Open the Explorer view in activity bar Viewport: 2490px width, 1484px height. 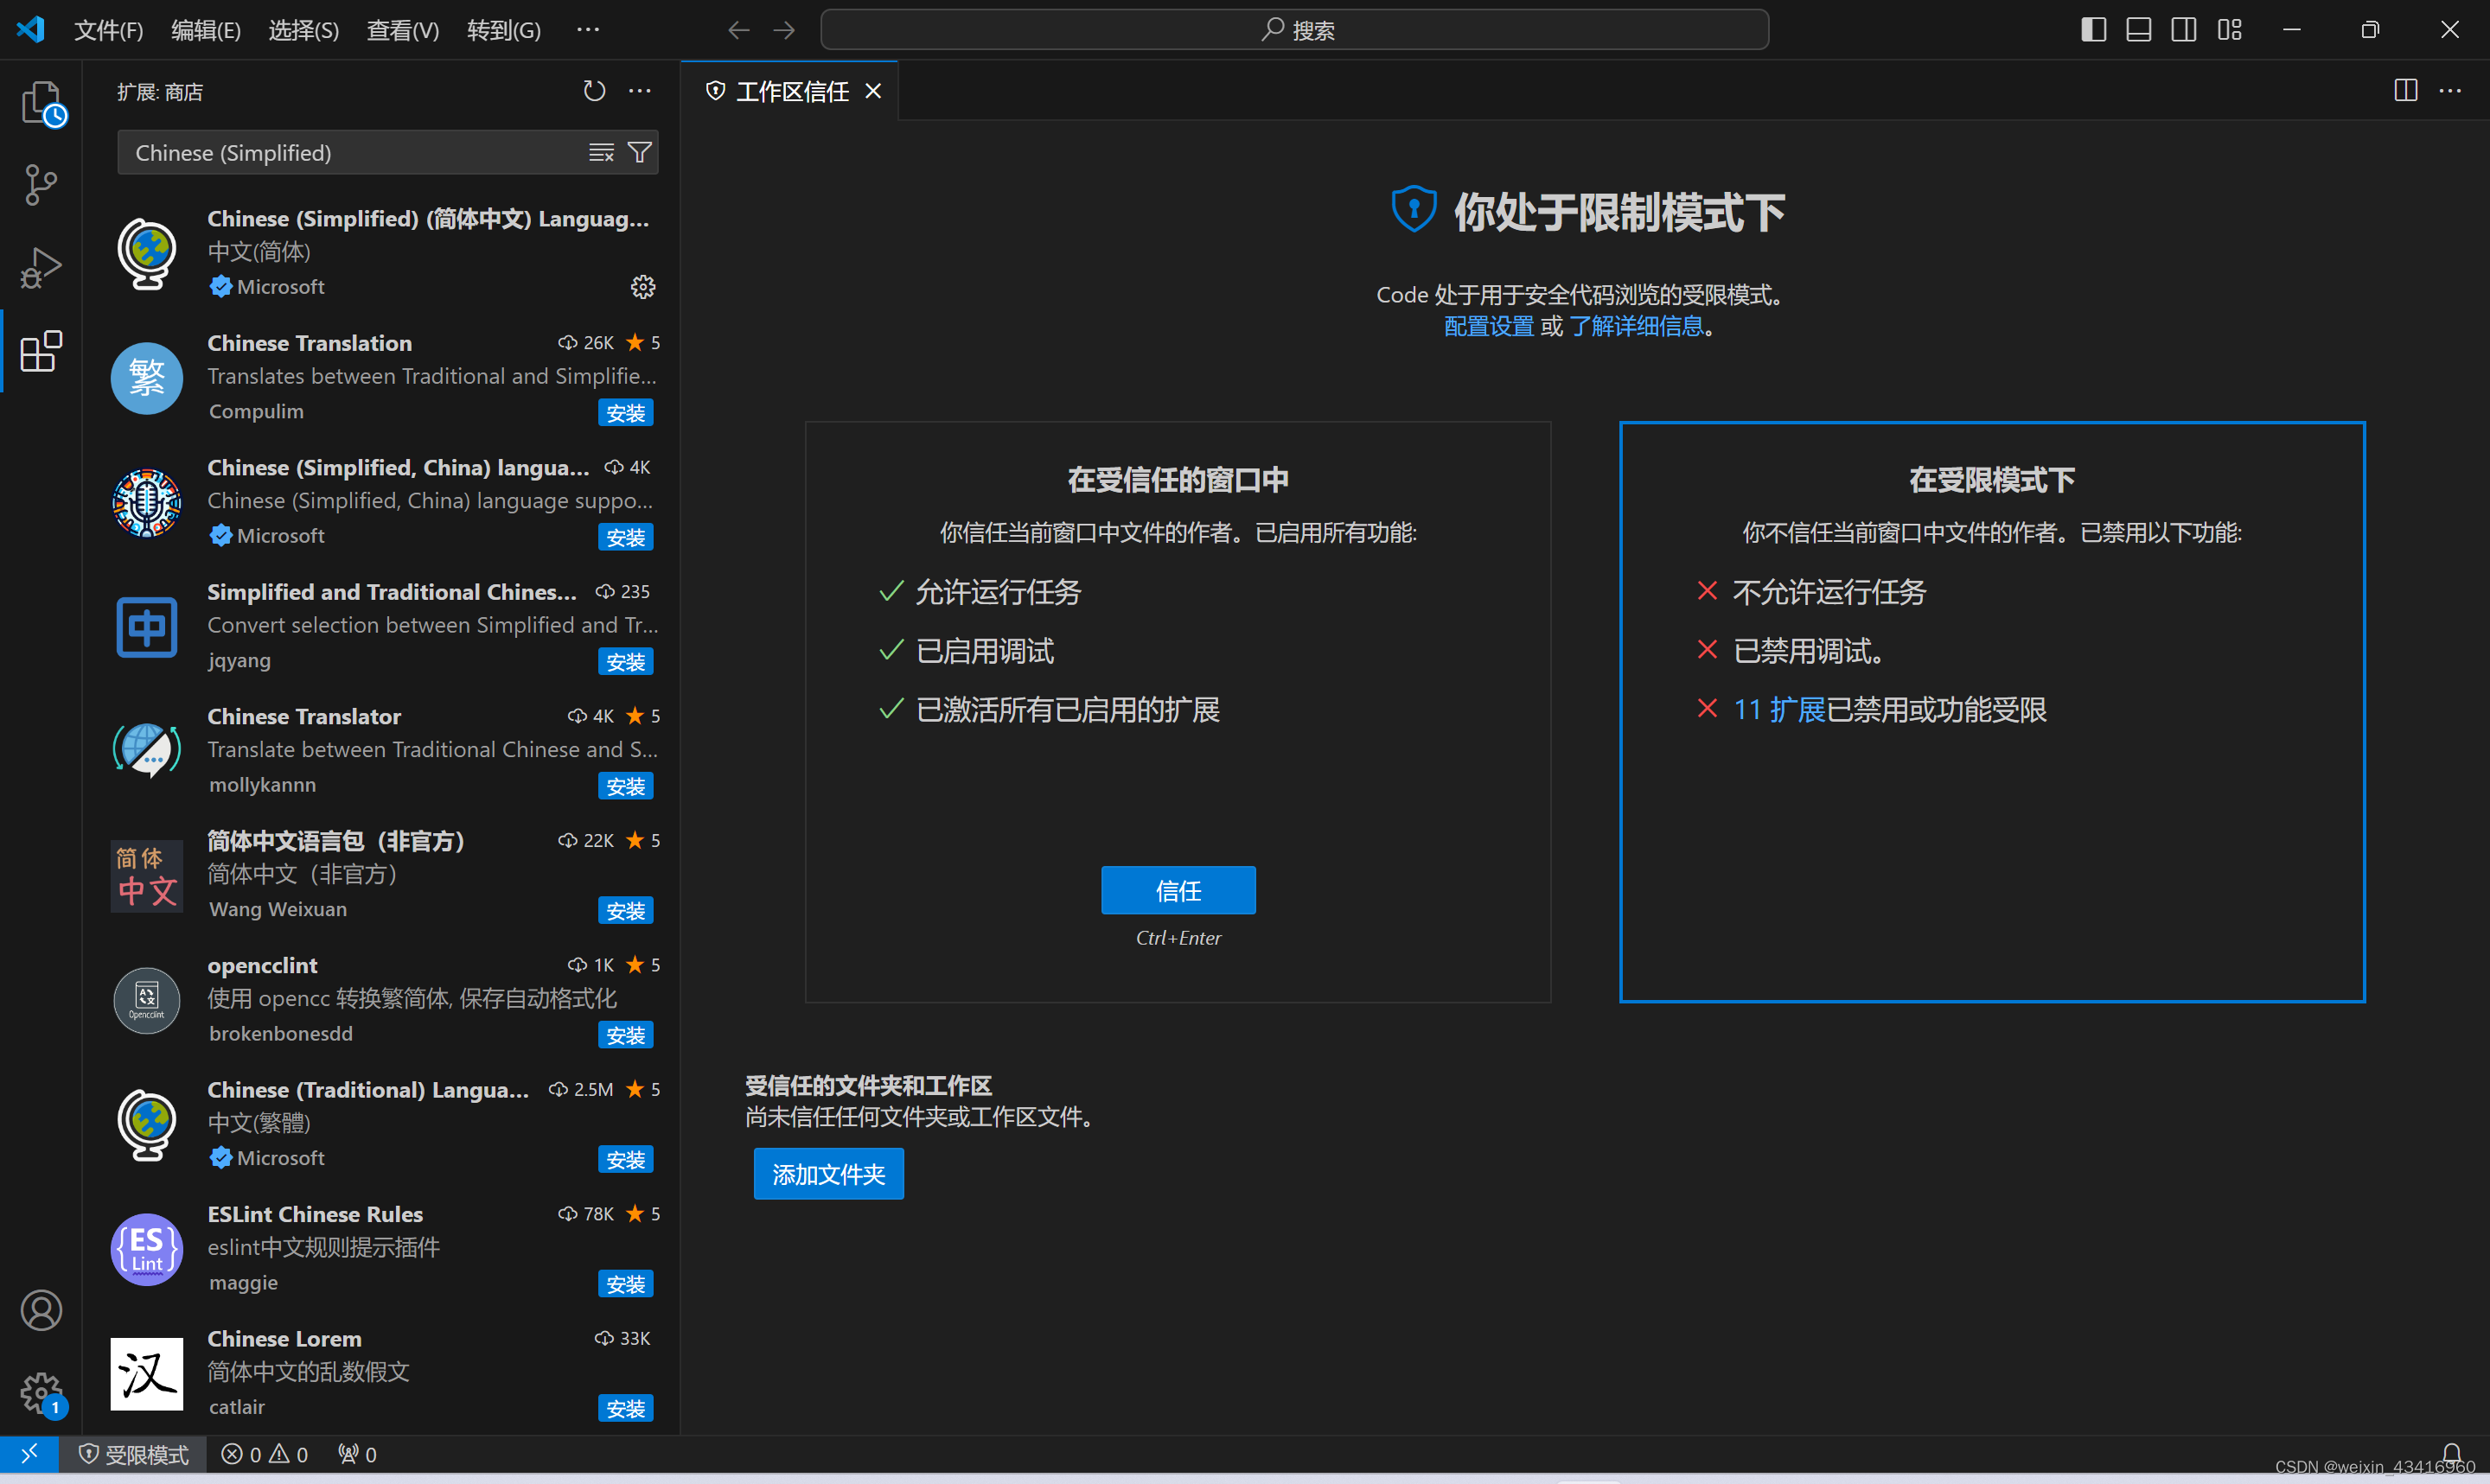tap(41, 101)
